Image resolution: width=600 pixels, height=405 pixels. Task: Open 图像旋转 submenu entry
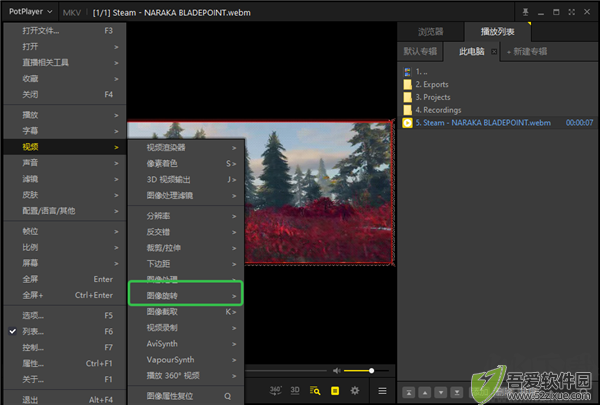click(186, 296)
